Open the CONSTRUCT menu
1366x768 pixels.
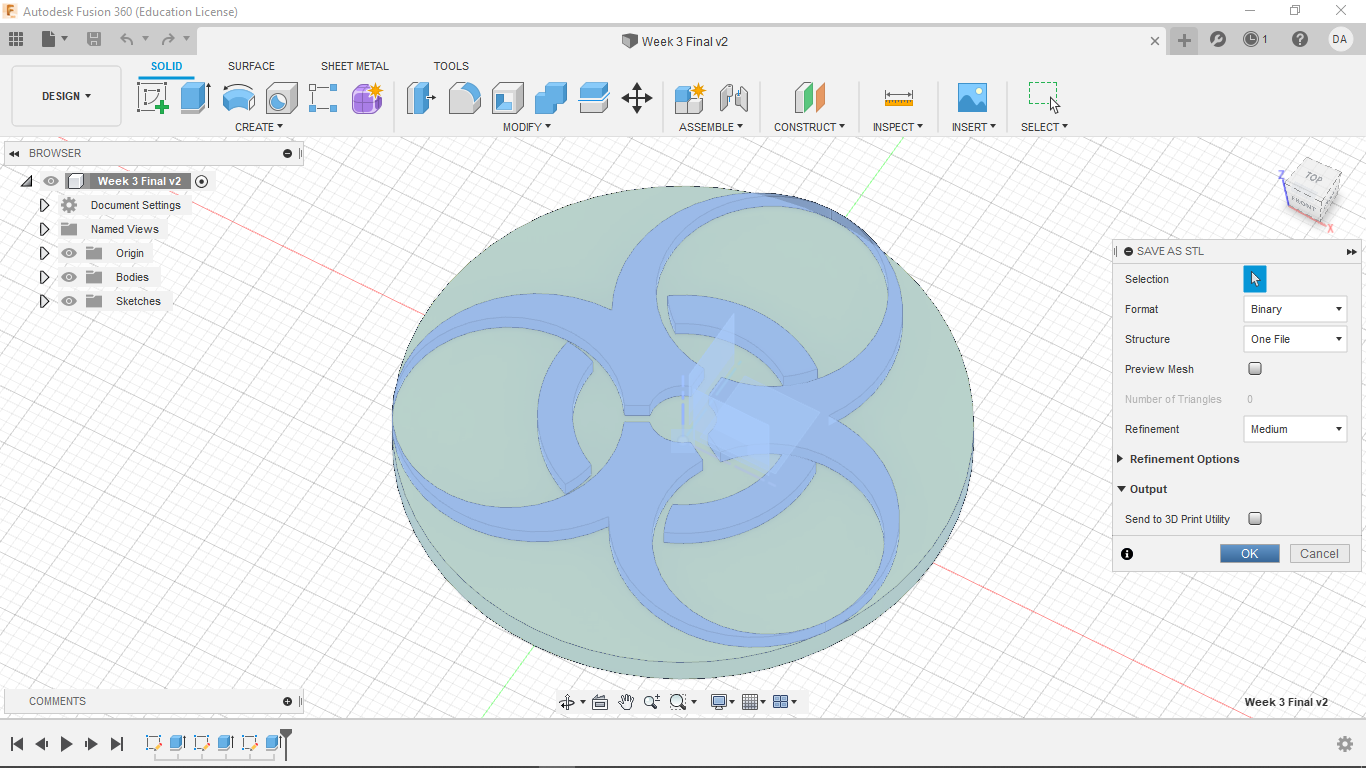pyautogui.click(x=809, y=127)
